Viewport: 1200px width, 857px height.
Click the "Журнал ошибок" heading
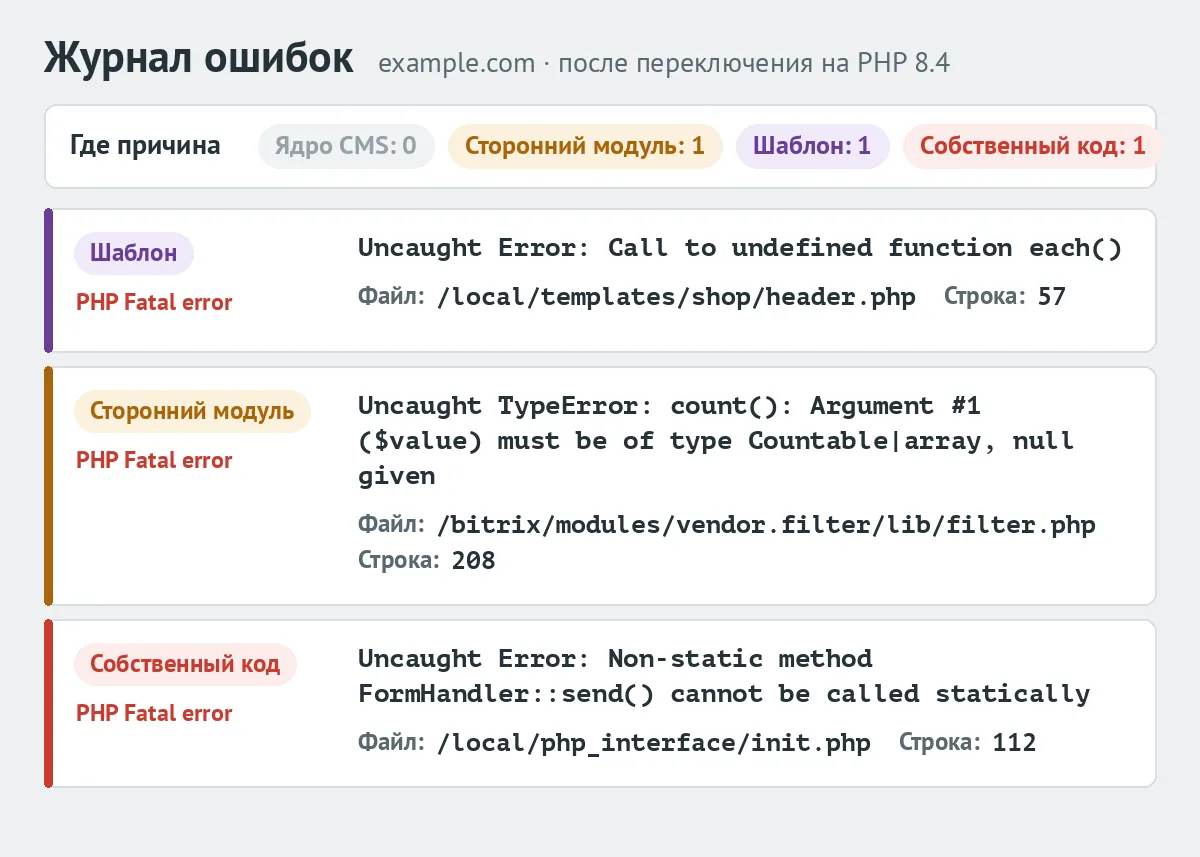point(198,59)
